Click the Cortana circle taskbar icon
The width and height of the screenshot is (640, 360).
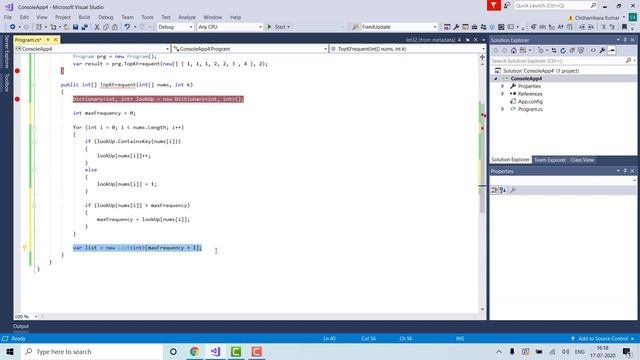click(173, 351)
